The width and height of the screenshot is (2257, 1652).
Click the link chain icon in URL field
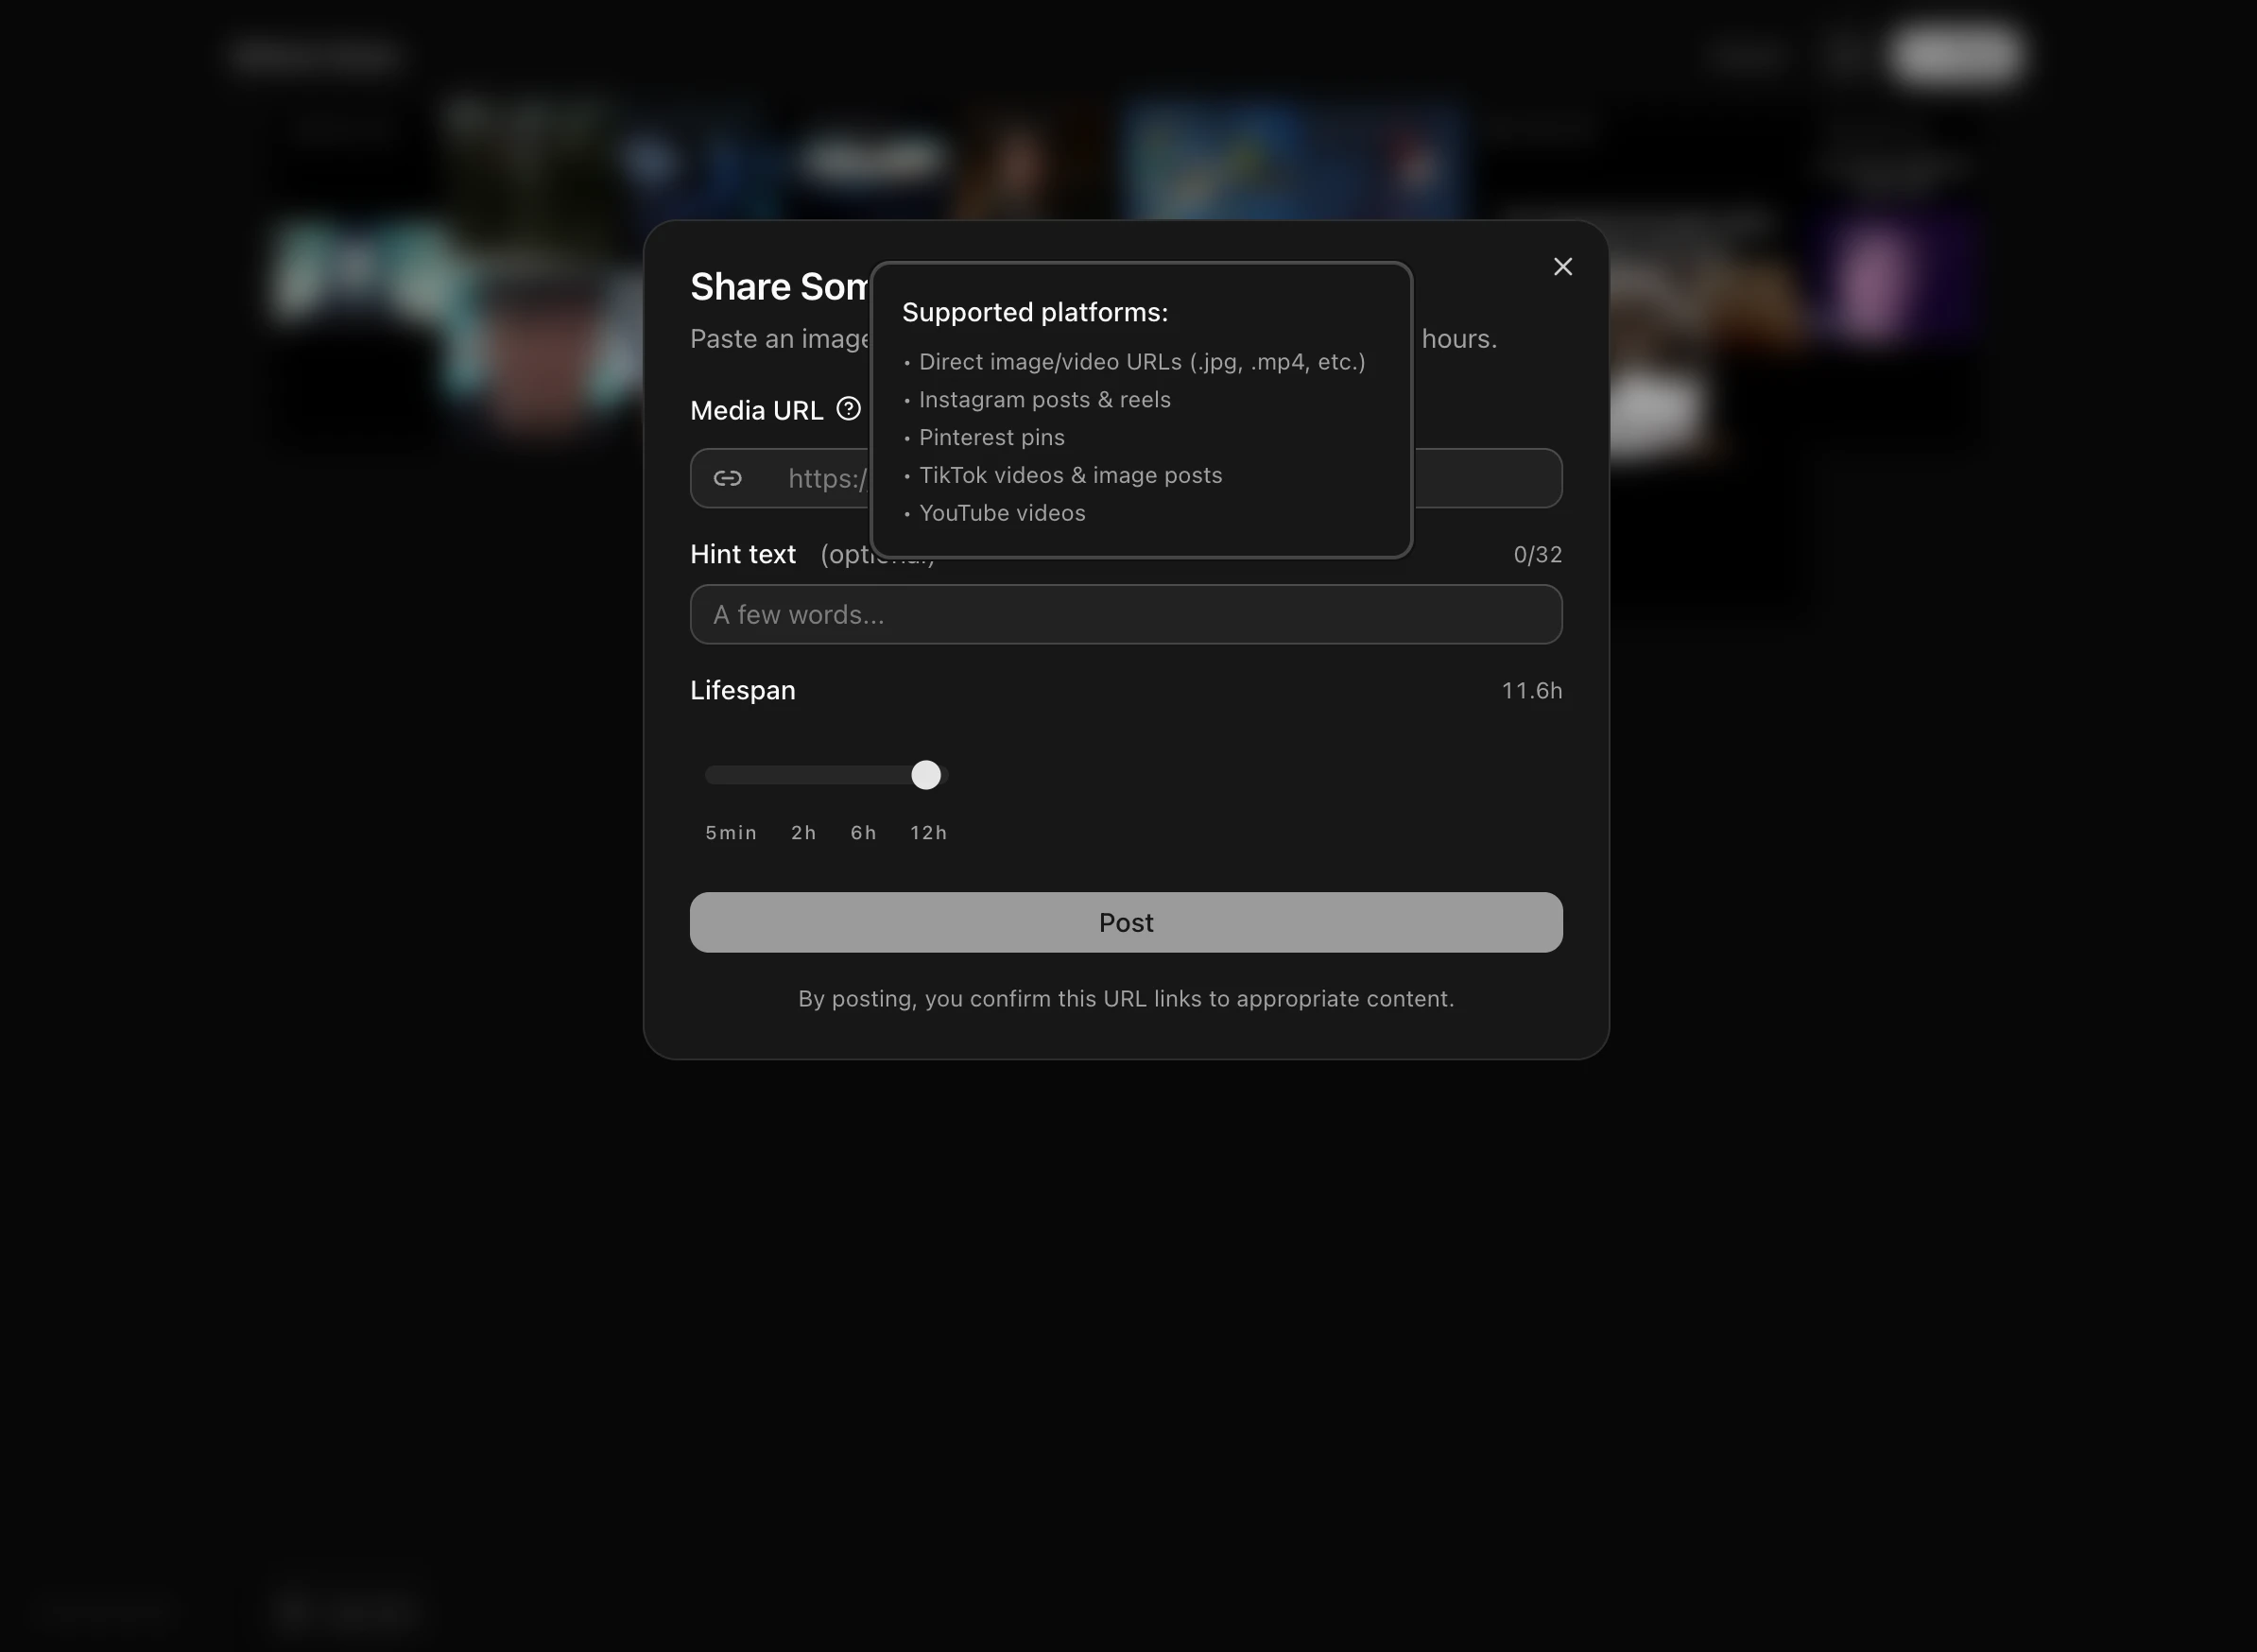point(727,478)
